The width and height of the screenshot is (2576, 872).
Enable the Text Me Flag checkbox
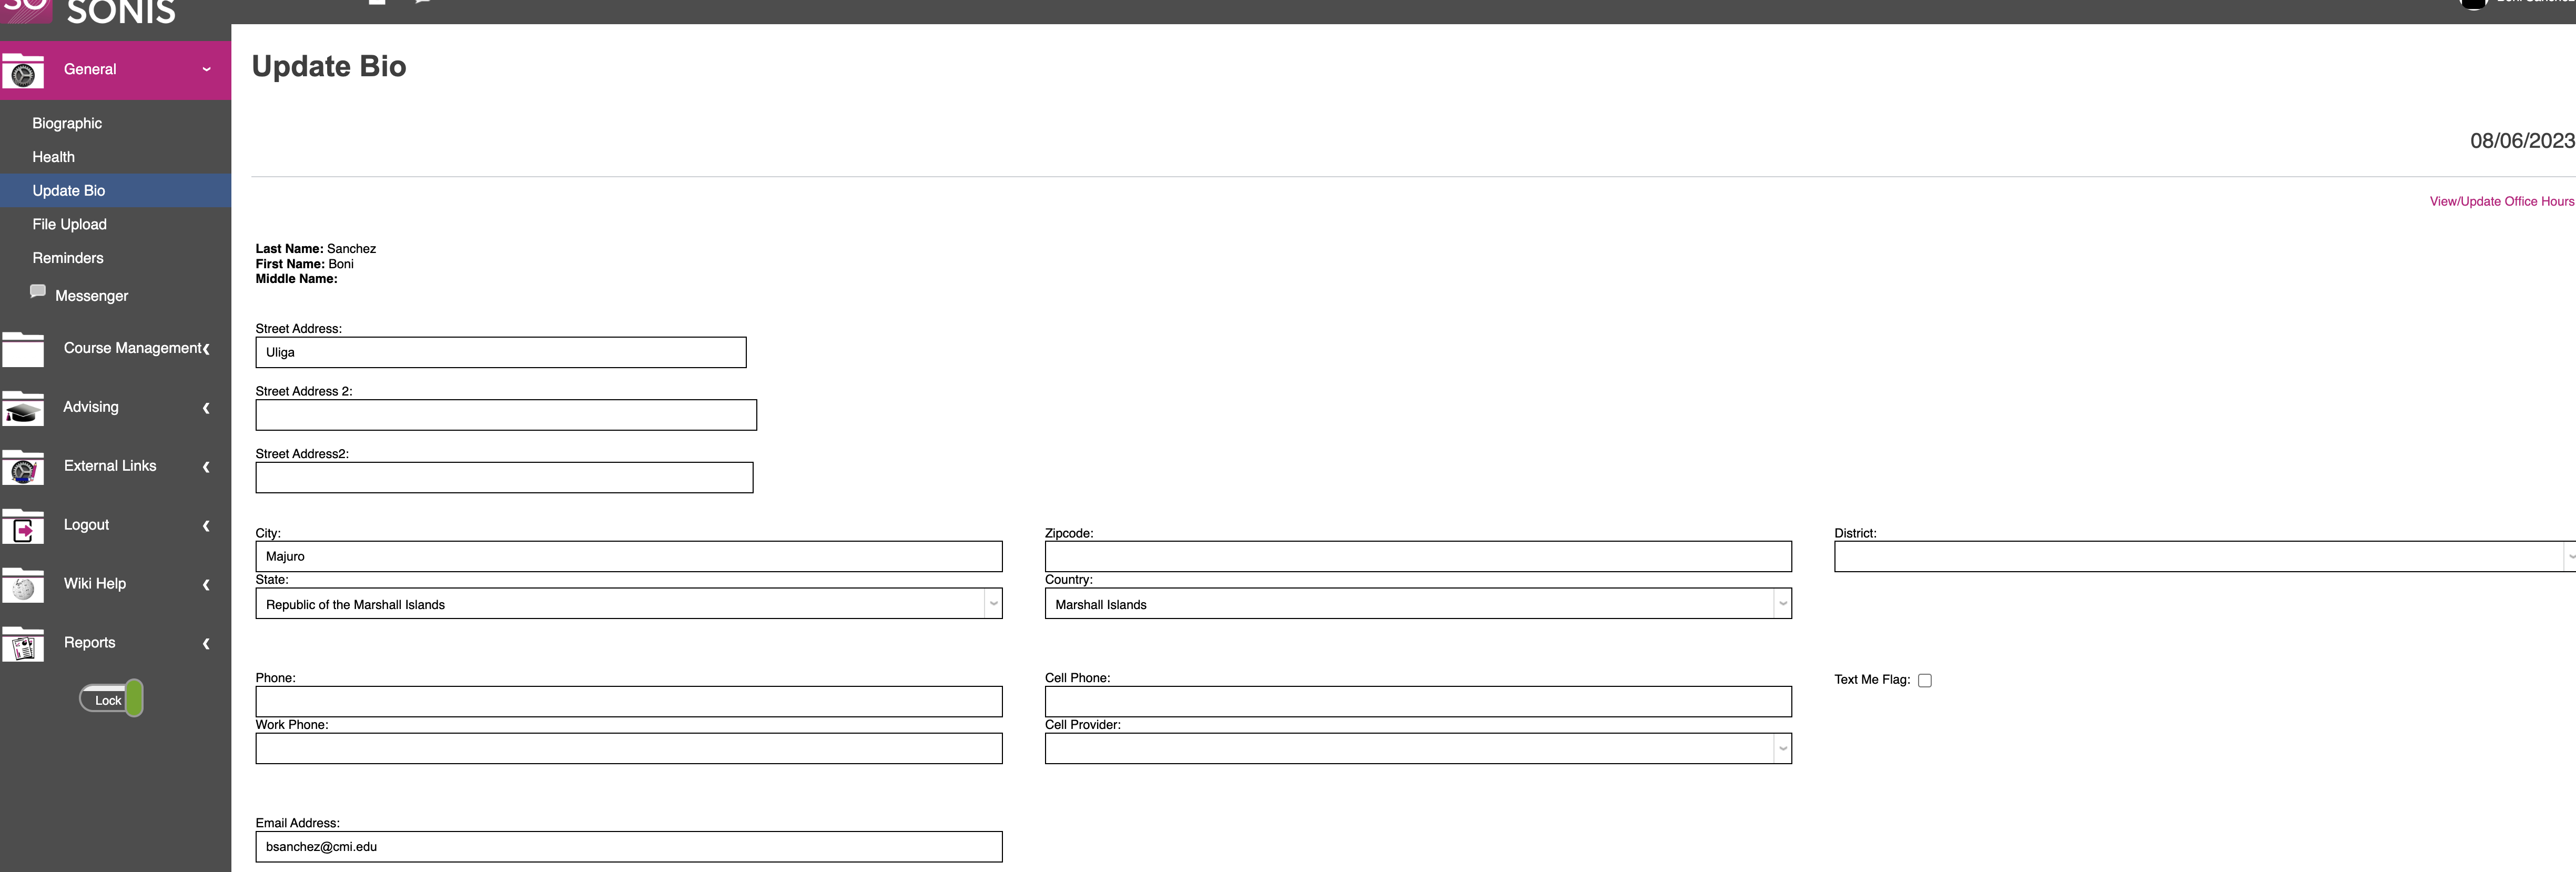[x=1924, y=680]
